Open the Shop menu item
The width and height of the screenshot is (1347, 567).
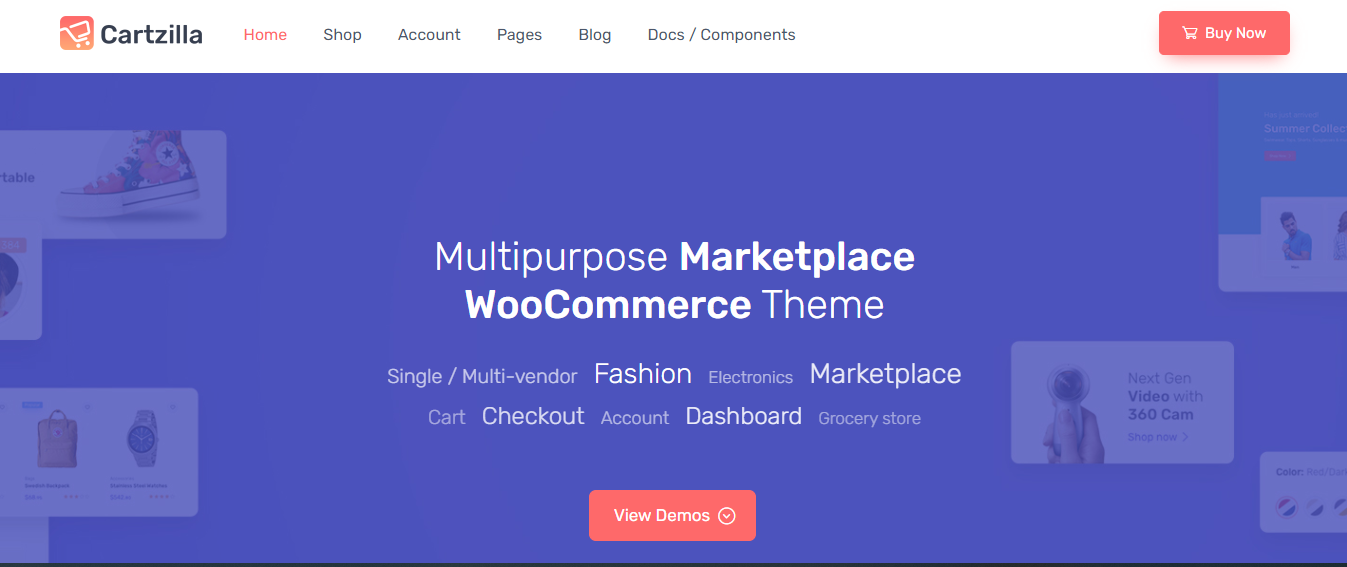tap(342, 34)
